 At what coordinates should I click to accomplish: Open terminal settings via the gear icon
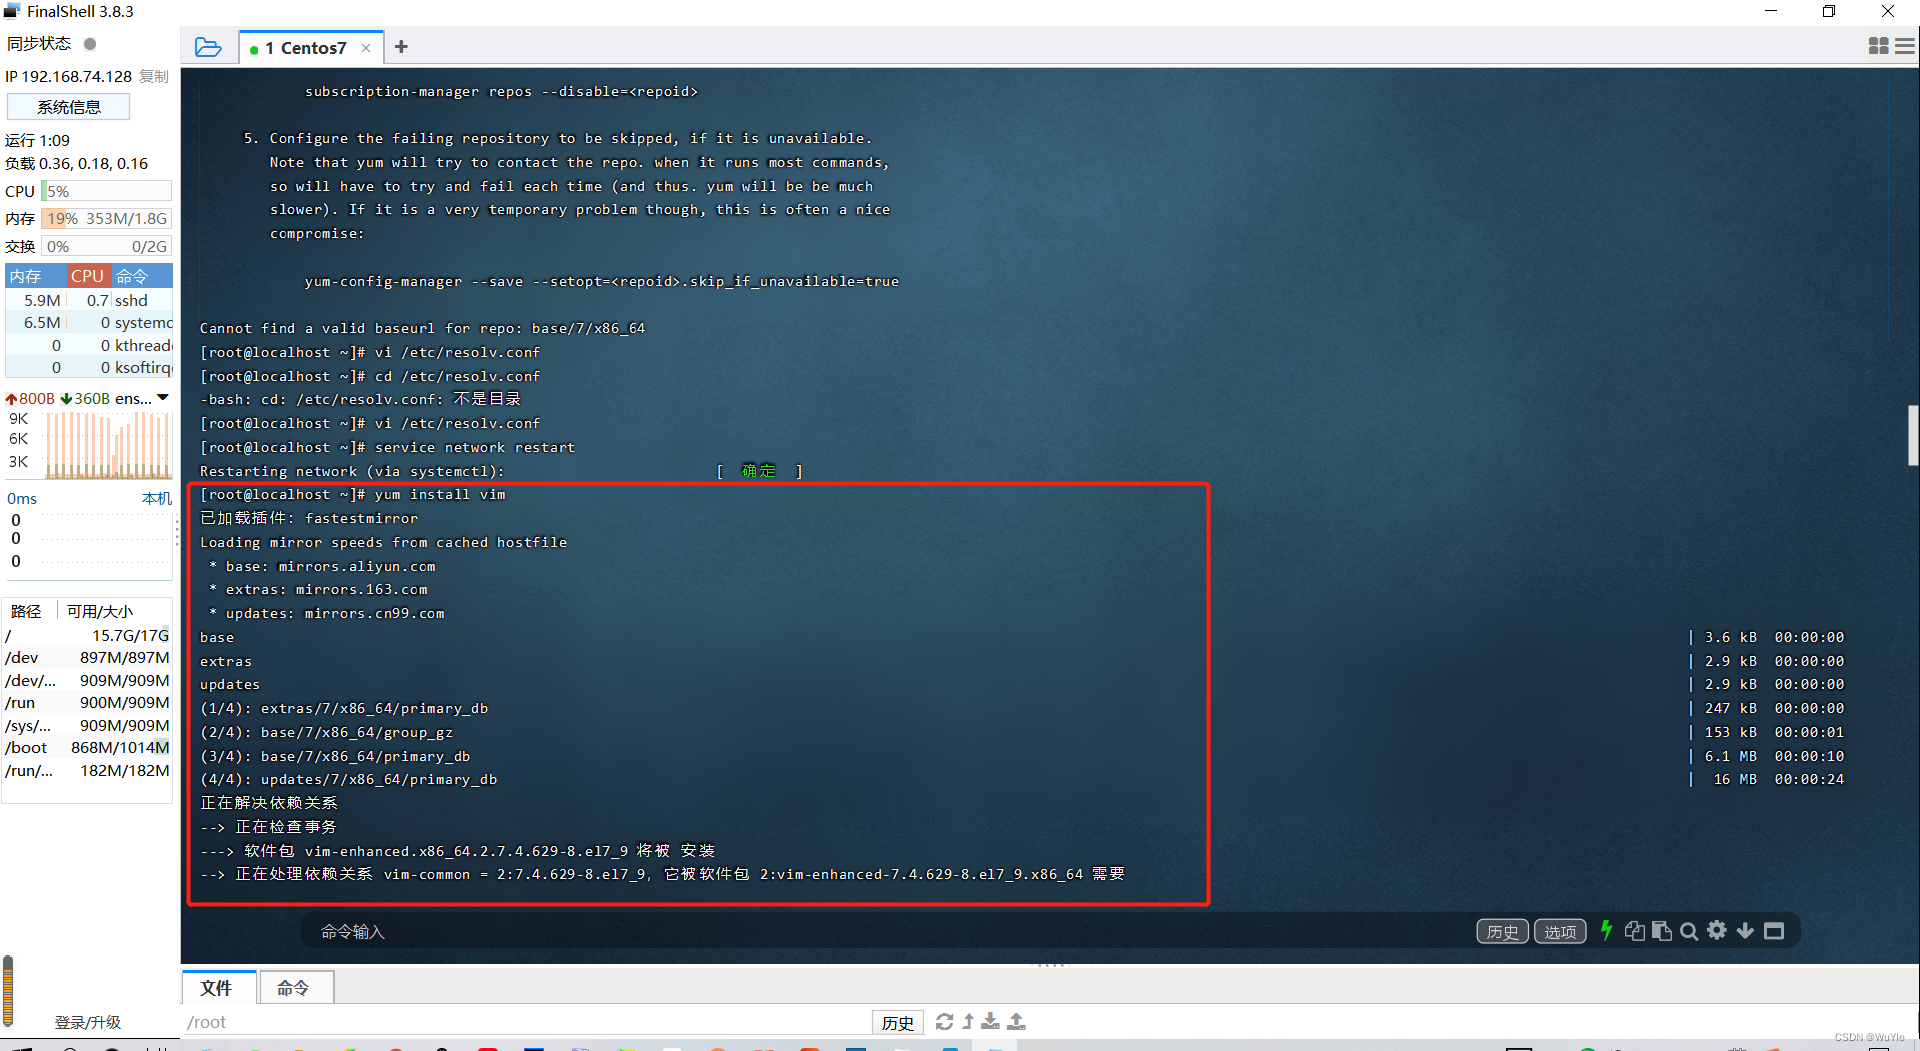click(x=1717, y=931)
